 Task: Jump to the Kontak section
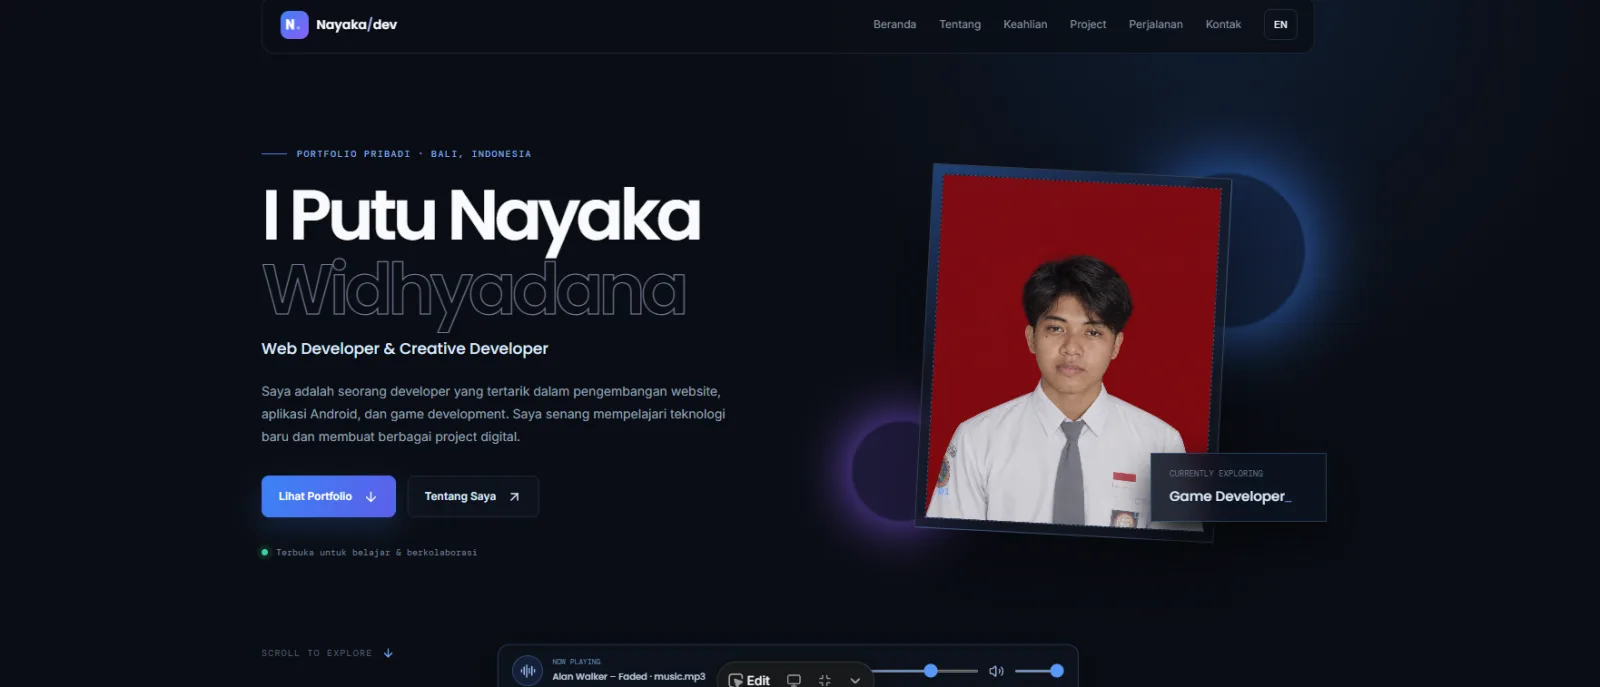tap(1223, 25)
